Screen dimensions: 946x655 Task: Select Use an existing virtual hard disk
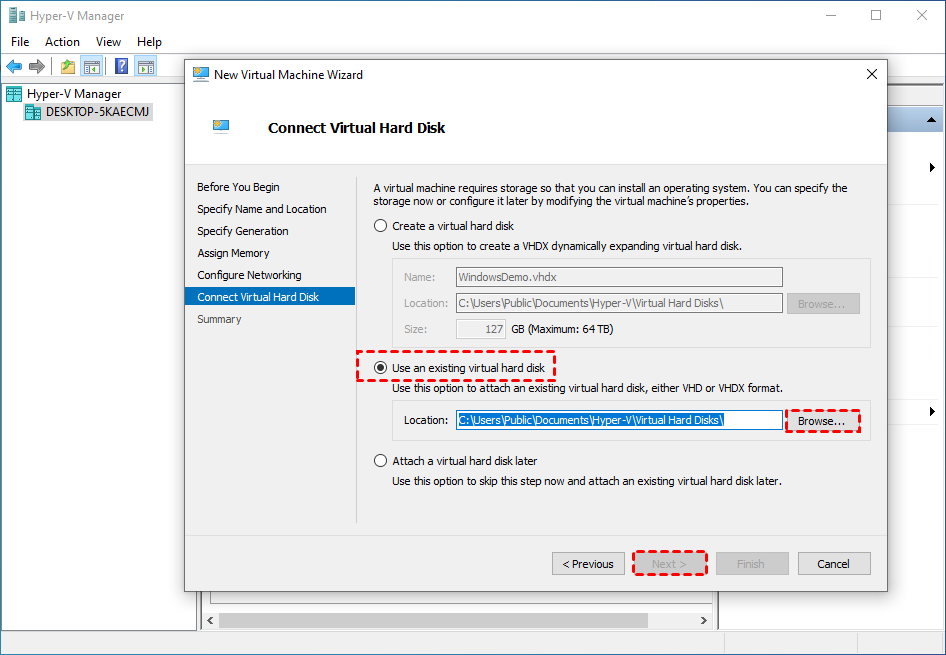[x=380, y=368]
